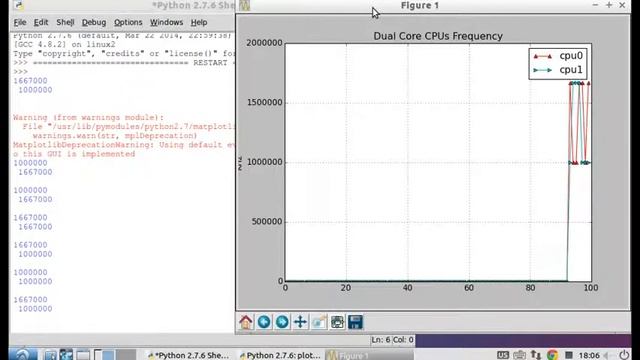Click the cpu0 legend entry
Viewport: 640px width, 360px height.
[x=558, y=56]
